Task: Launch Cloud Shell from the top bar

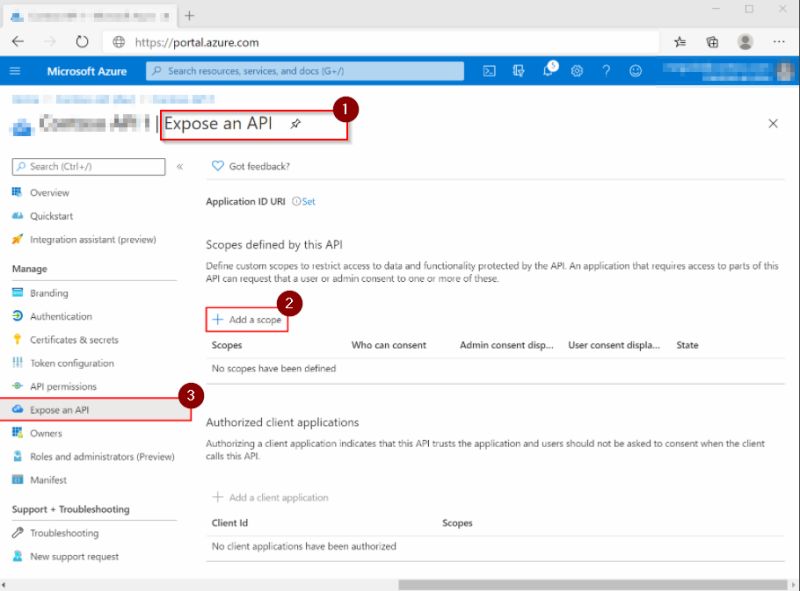Action: pos(488,70)
